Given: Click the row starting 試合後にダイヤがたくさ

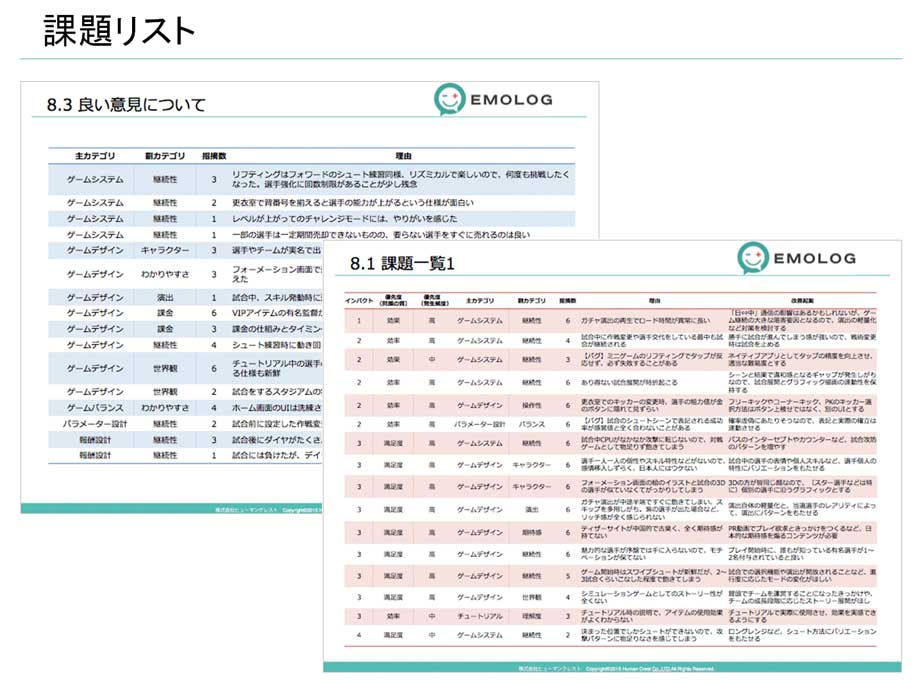Looking at the screenshot, I should tap(186, 440).
